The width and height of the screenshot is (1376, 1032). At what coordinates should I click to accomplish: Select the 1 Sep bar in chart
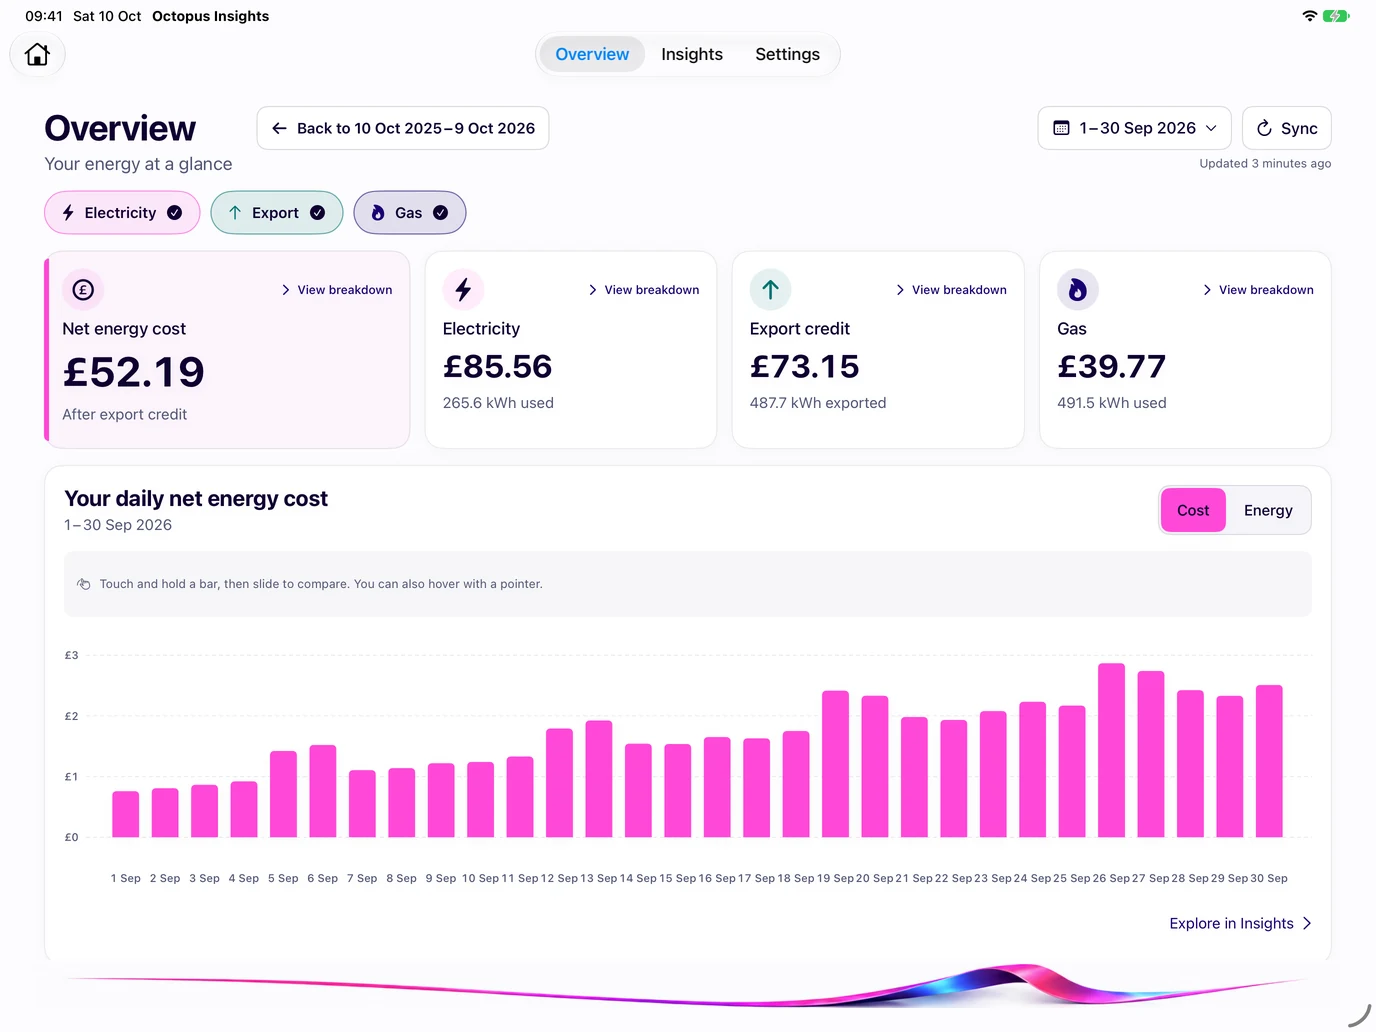click(x=125, y=814)
